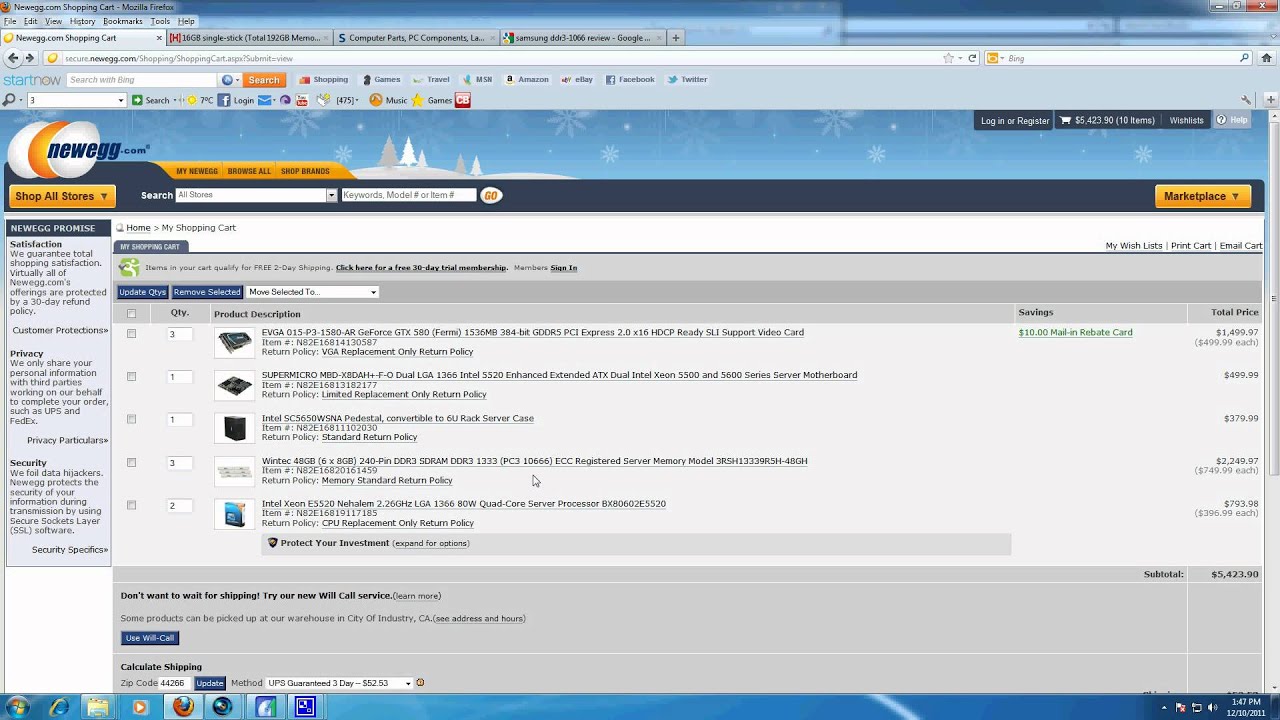Image resolution: width=1280 pixels, height=720 pixels.
Task: Open new tab with plus icon
Action: [676, 38]
